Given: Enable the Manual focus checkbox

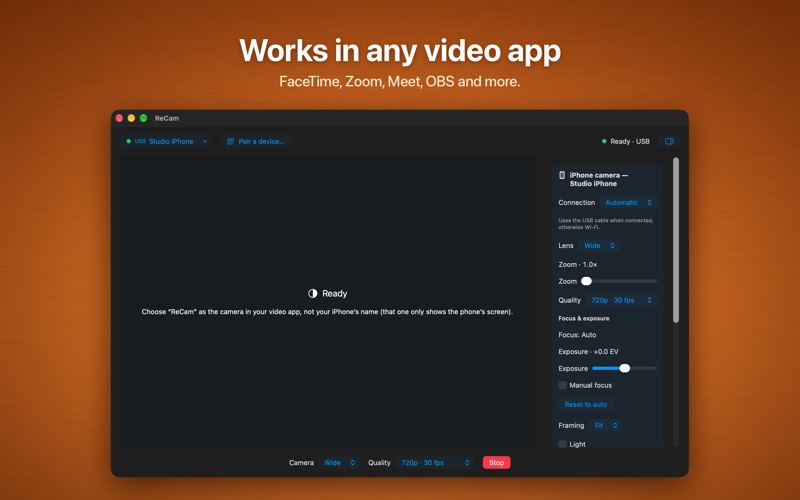Looking at the screenshot, I should click(x=562, y=385).
